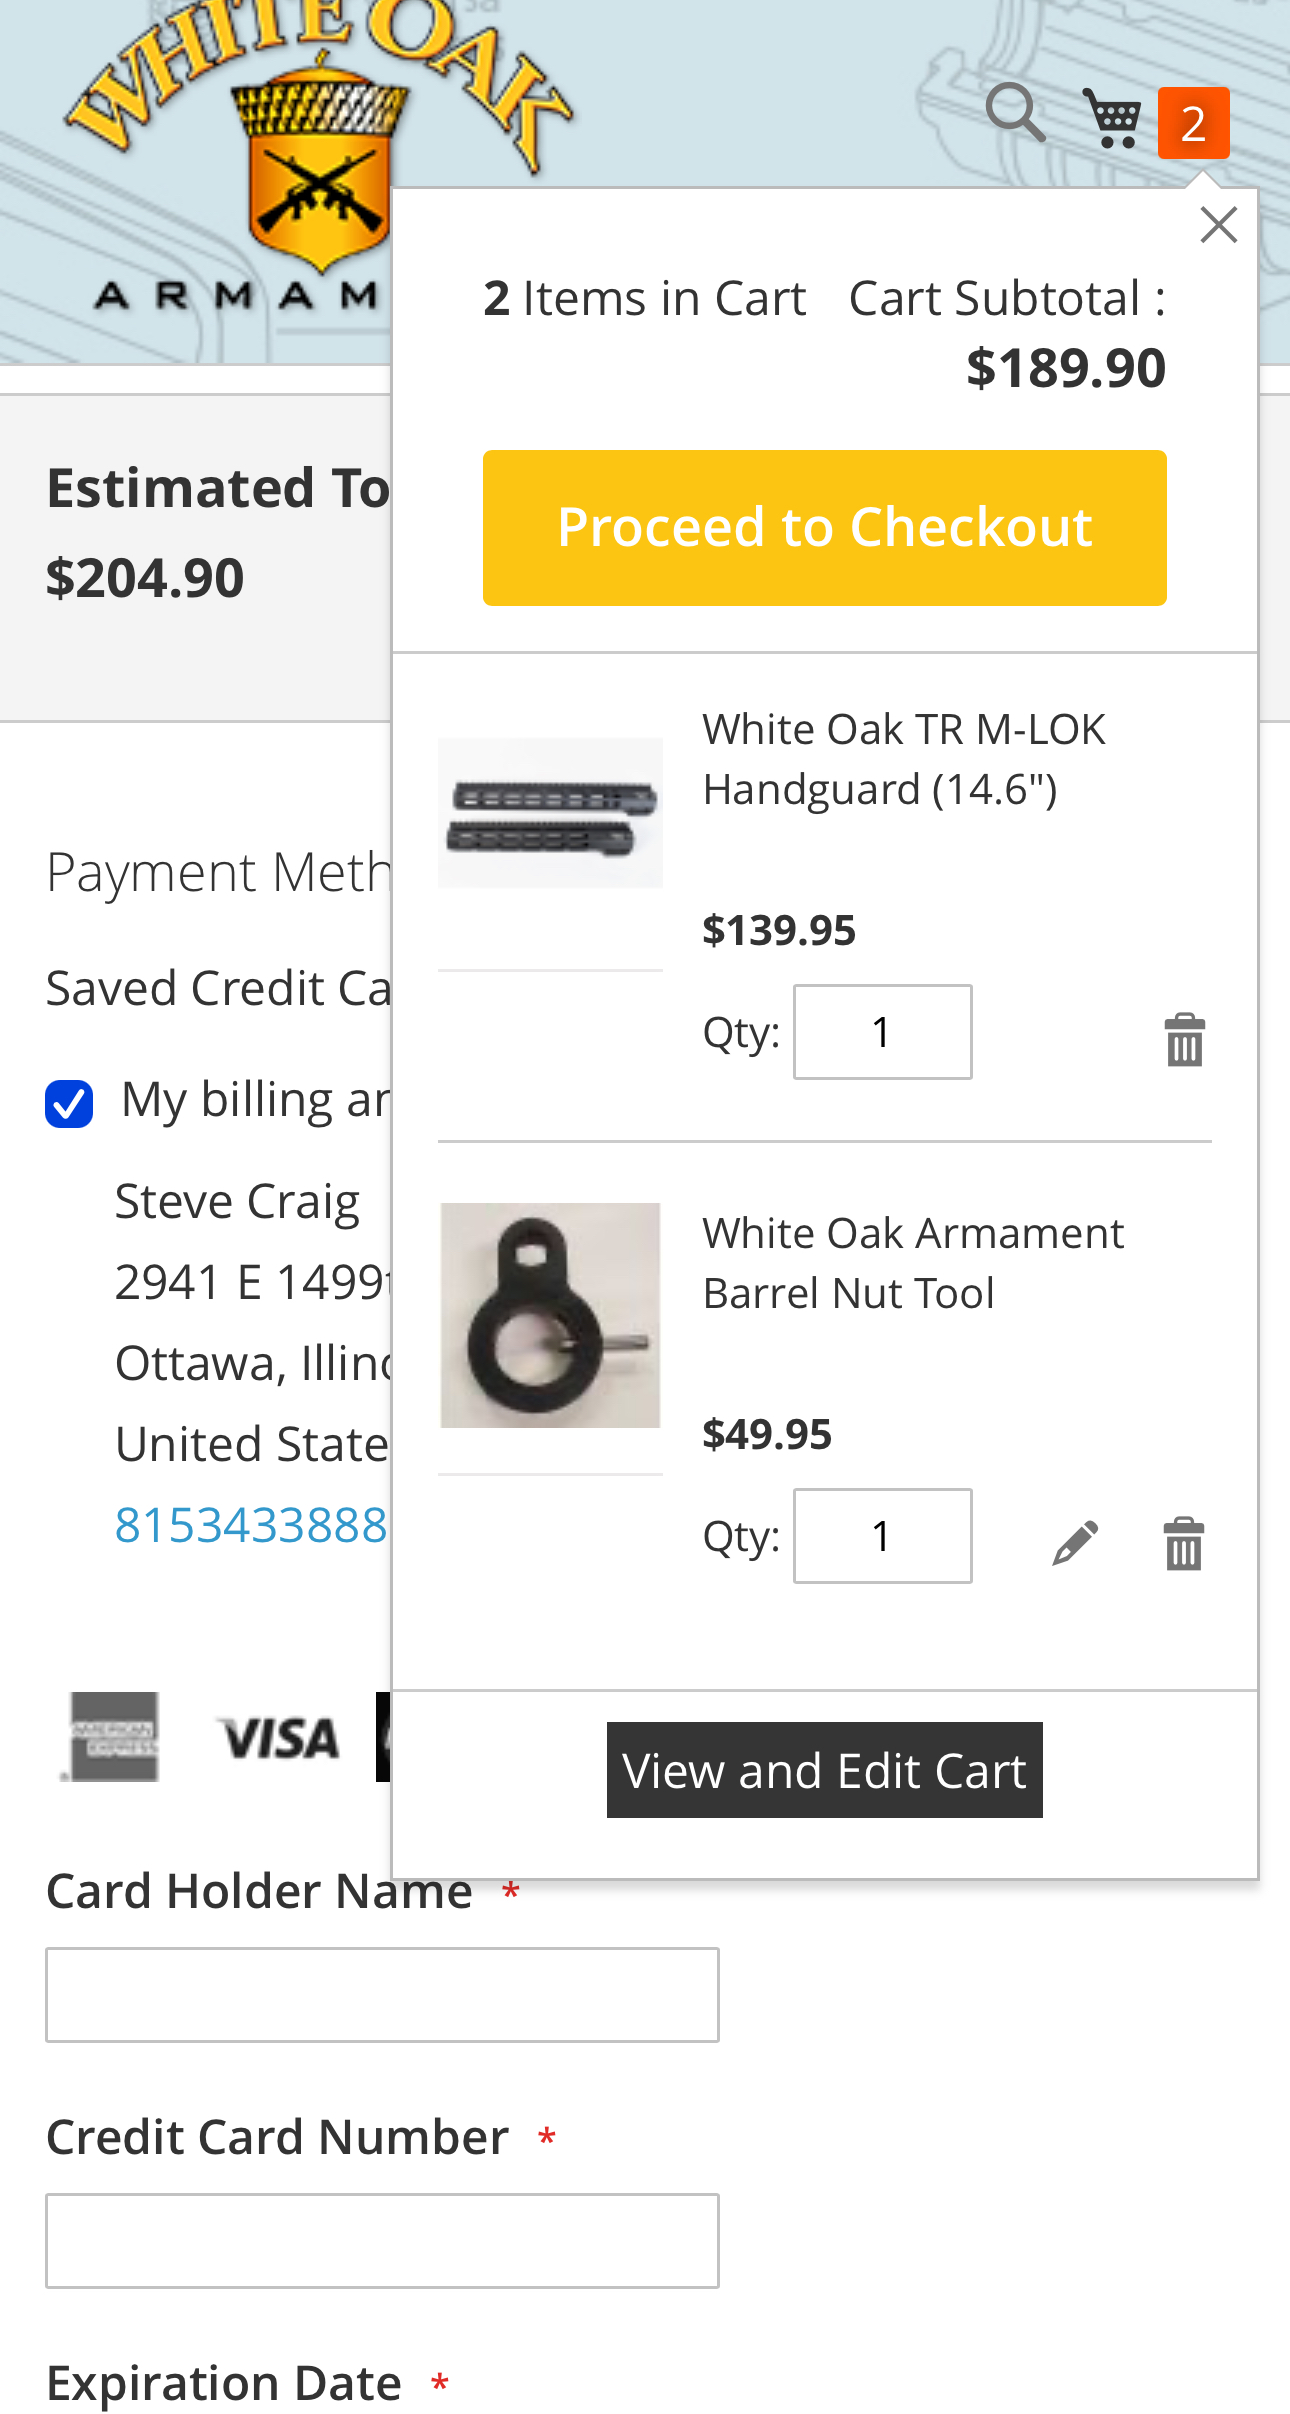Remove the Barrel Nut Tool item
The width and height of the screenshot is (1290, 2414).
click(1184, 1543)
